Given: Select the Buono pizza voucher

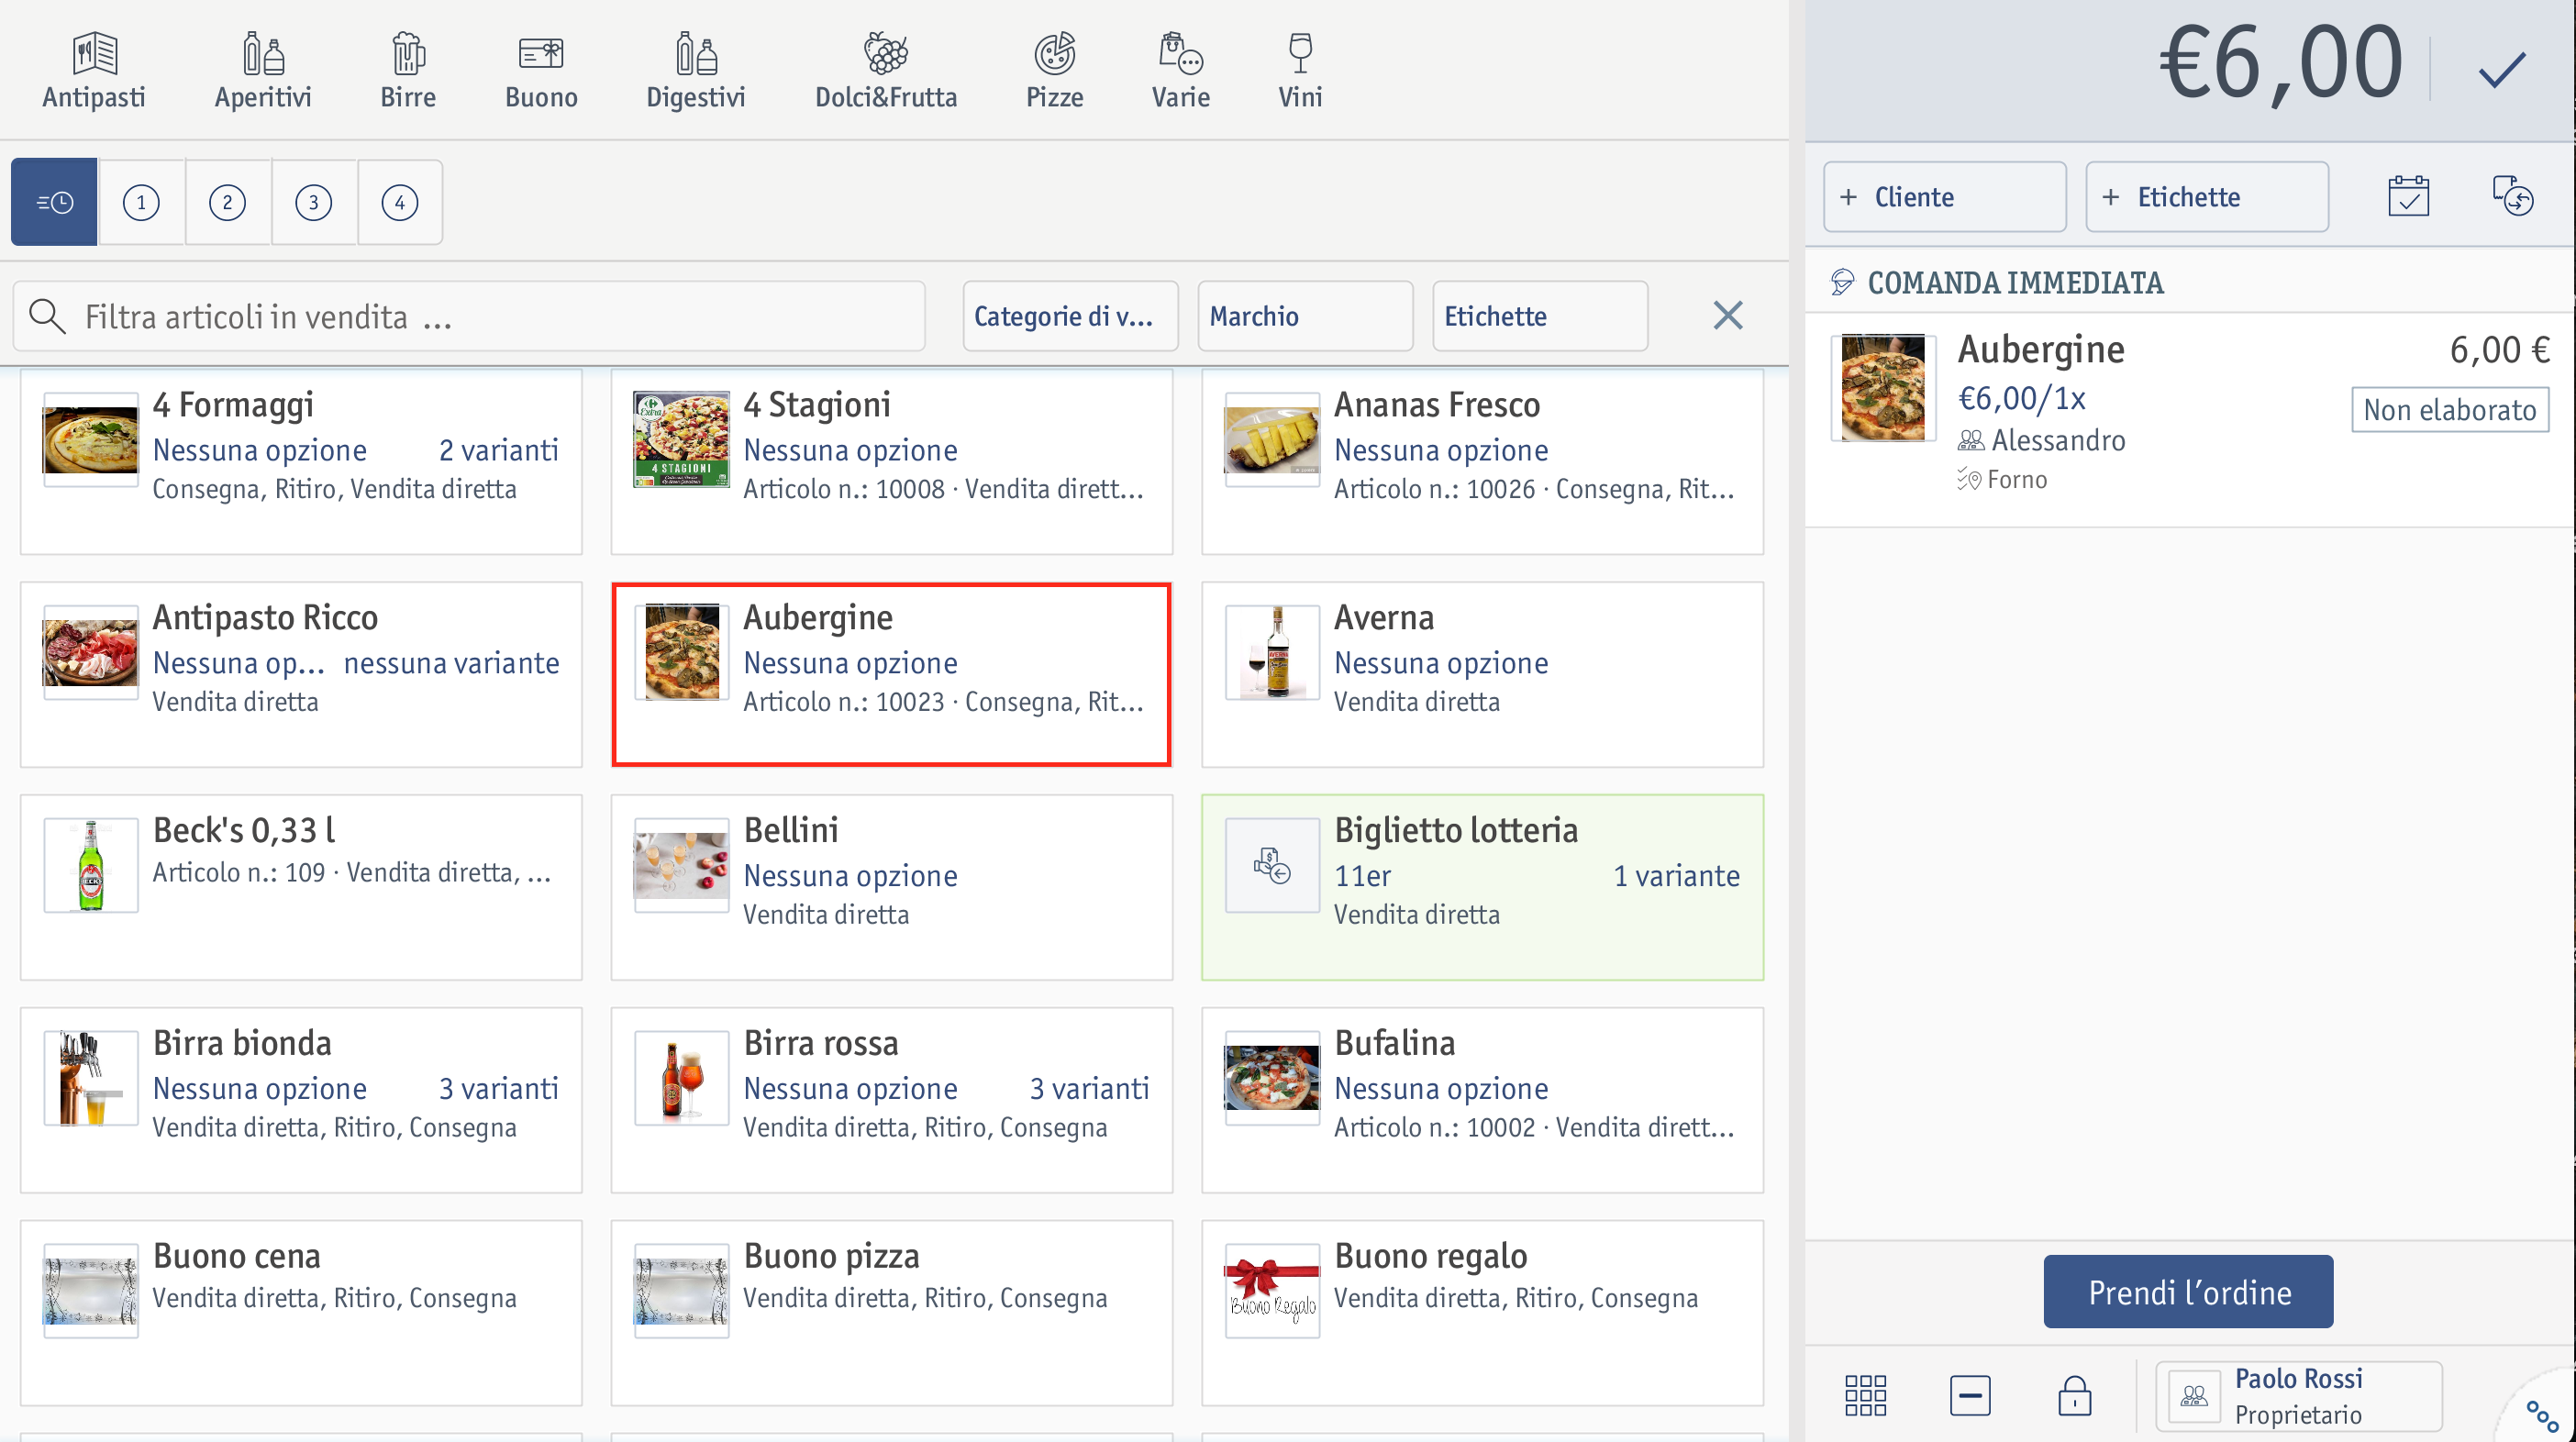Looking at the screenshot, I should tap(892, 1313).
